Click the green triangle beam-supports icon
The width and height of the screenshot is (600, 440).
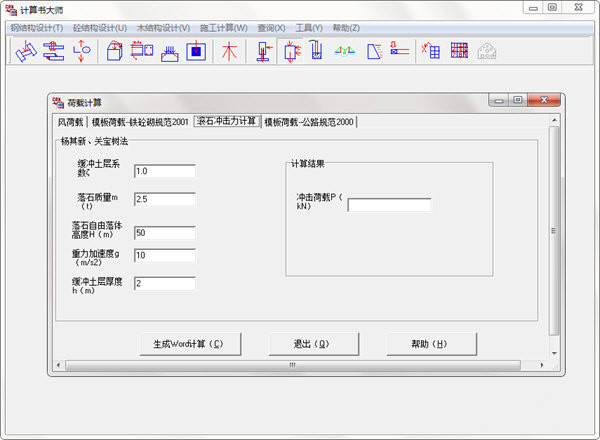[345, 51]
